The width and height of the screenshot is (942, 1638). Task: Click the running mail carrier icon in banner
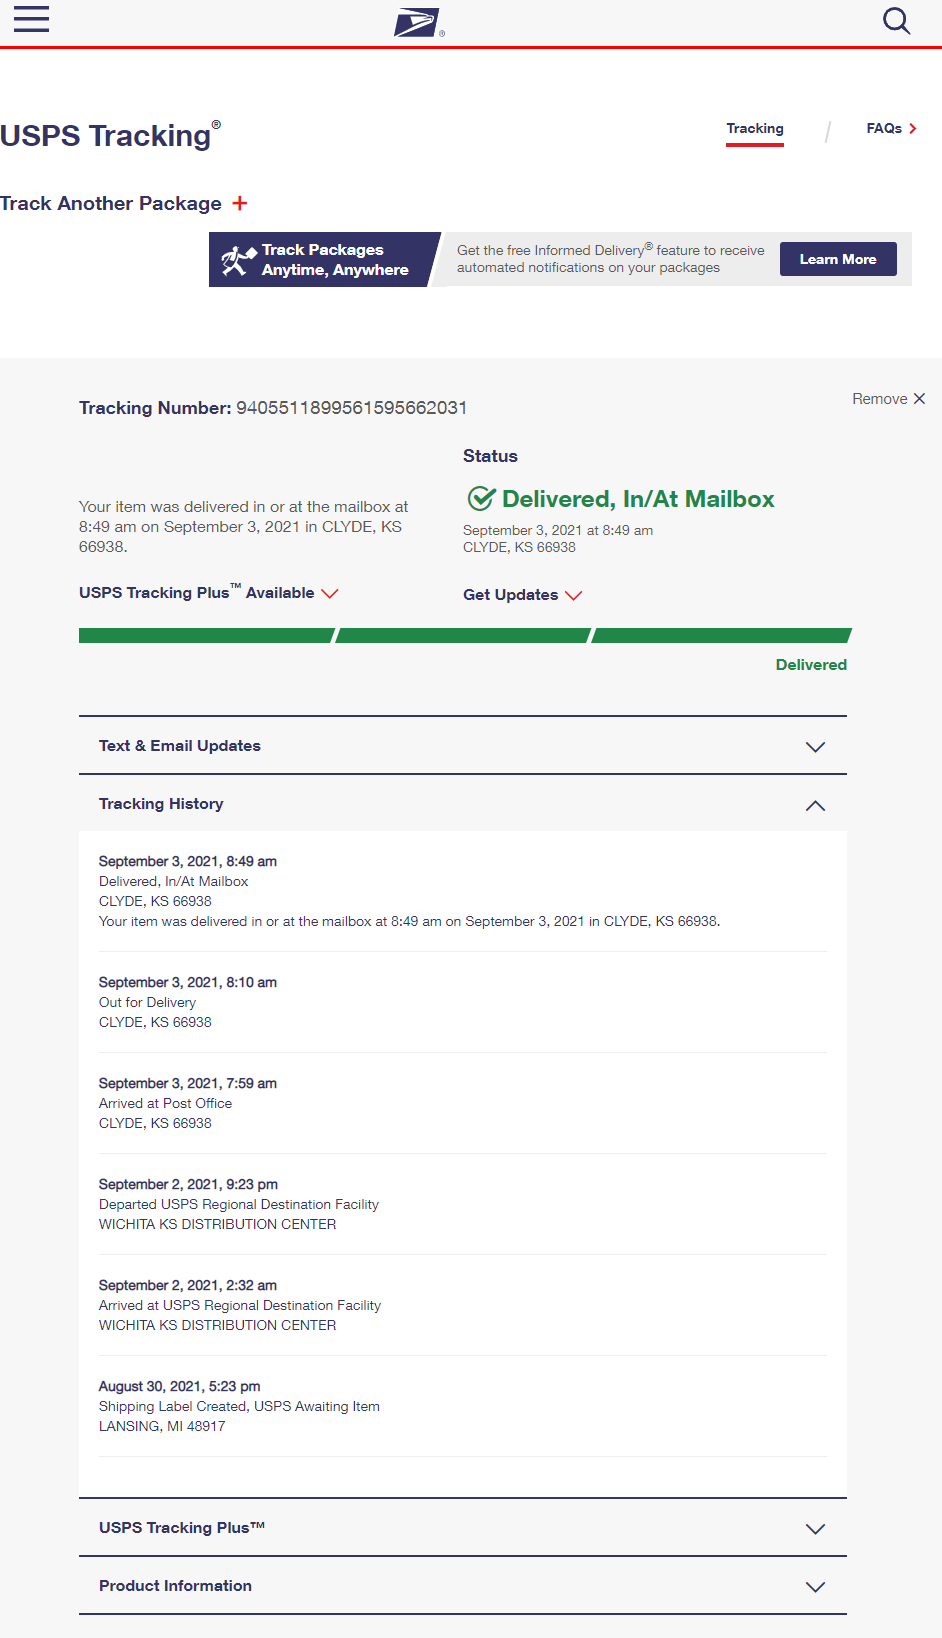pyautogui.click(x=239, y=260)
